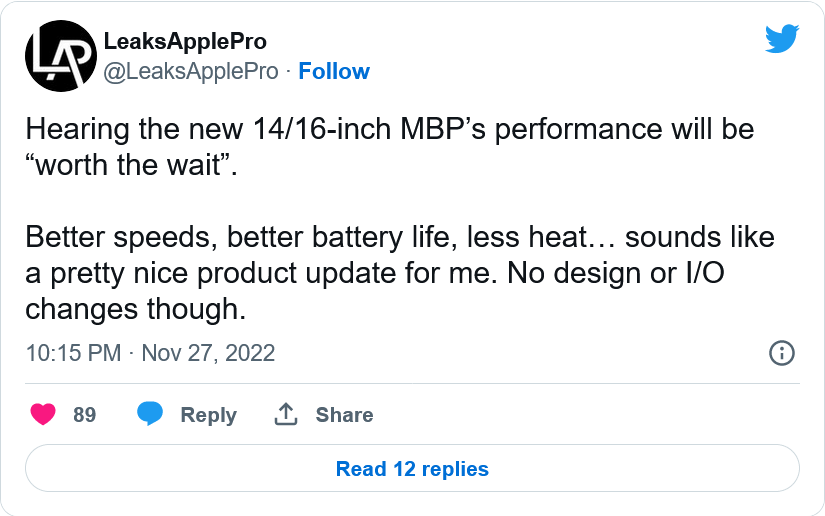Click the bold LeaksApplePro display name

click(186, 41)
